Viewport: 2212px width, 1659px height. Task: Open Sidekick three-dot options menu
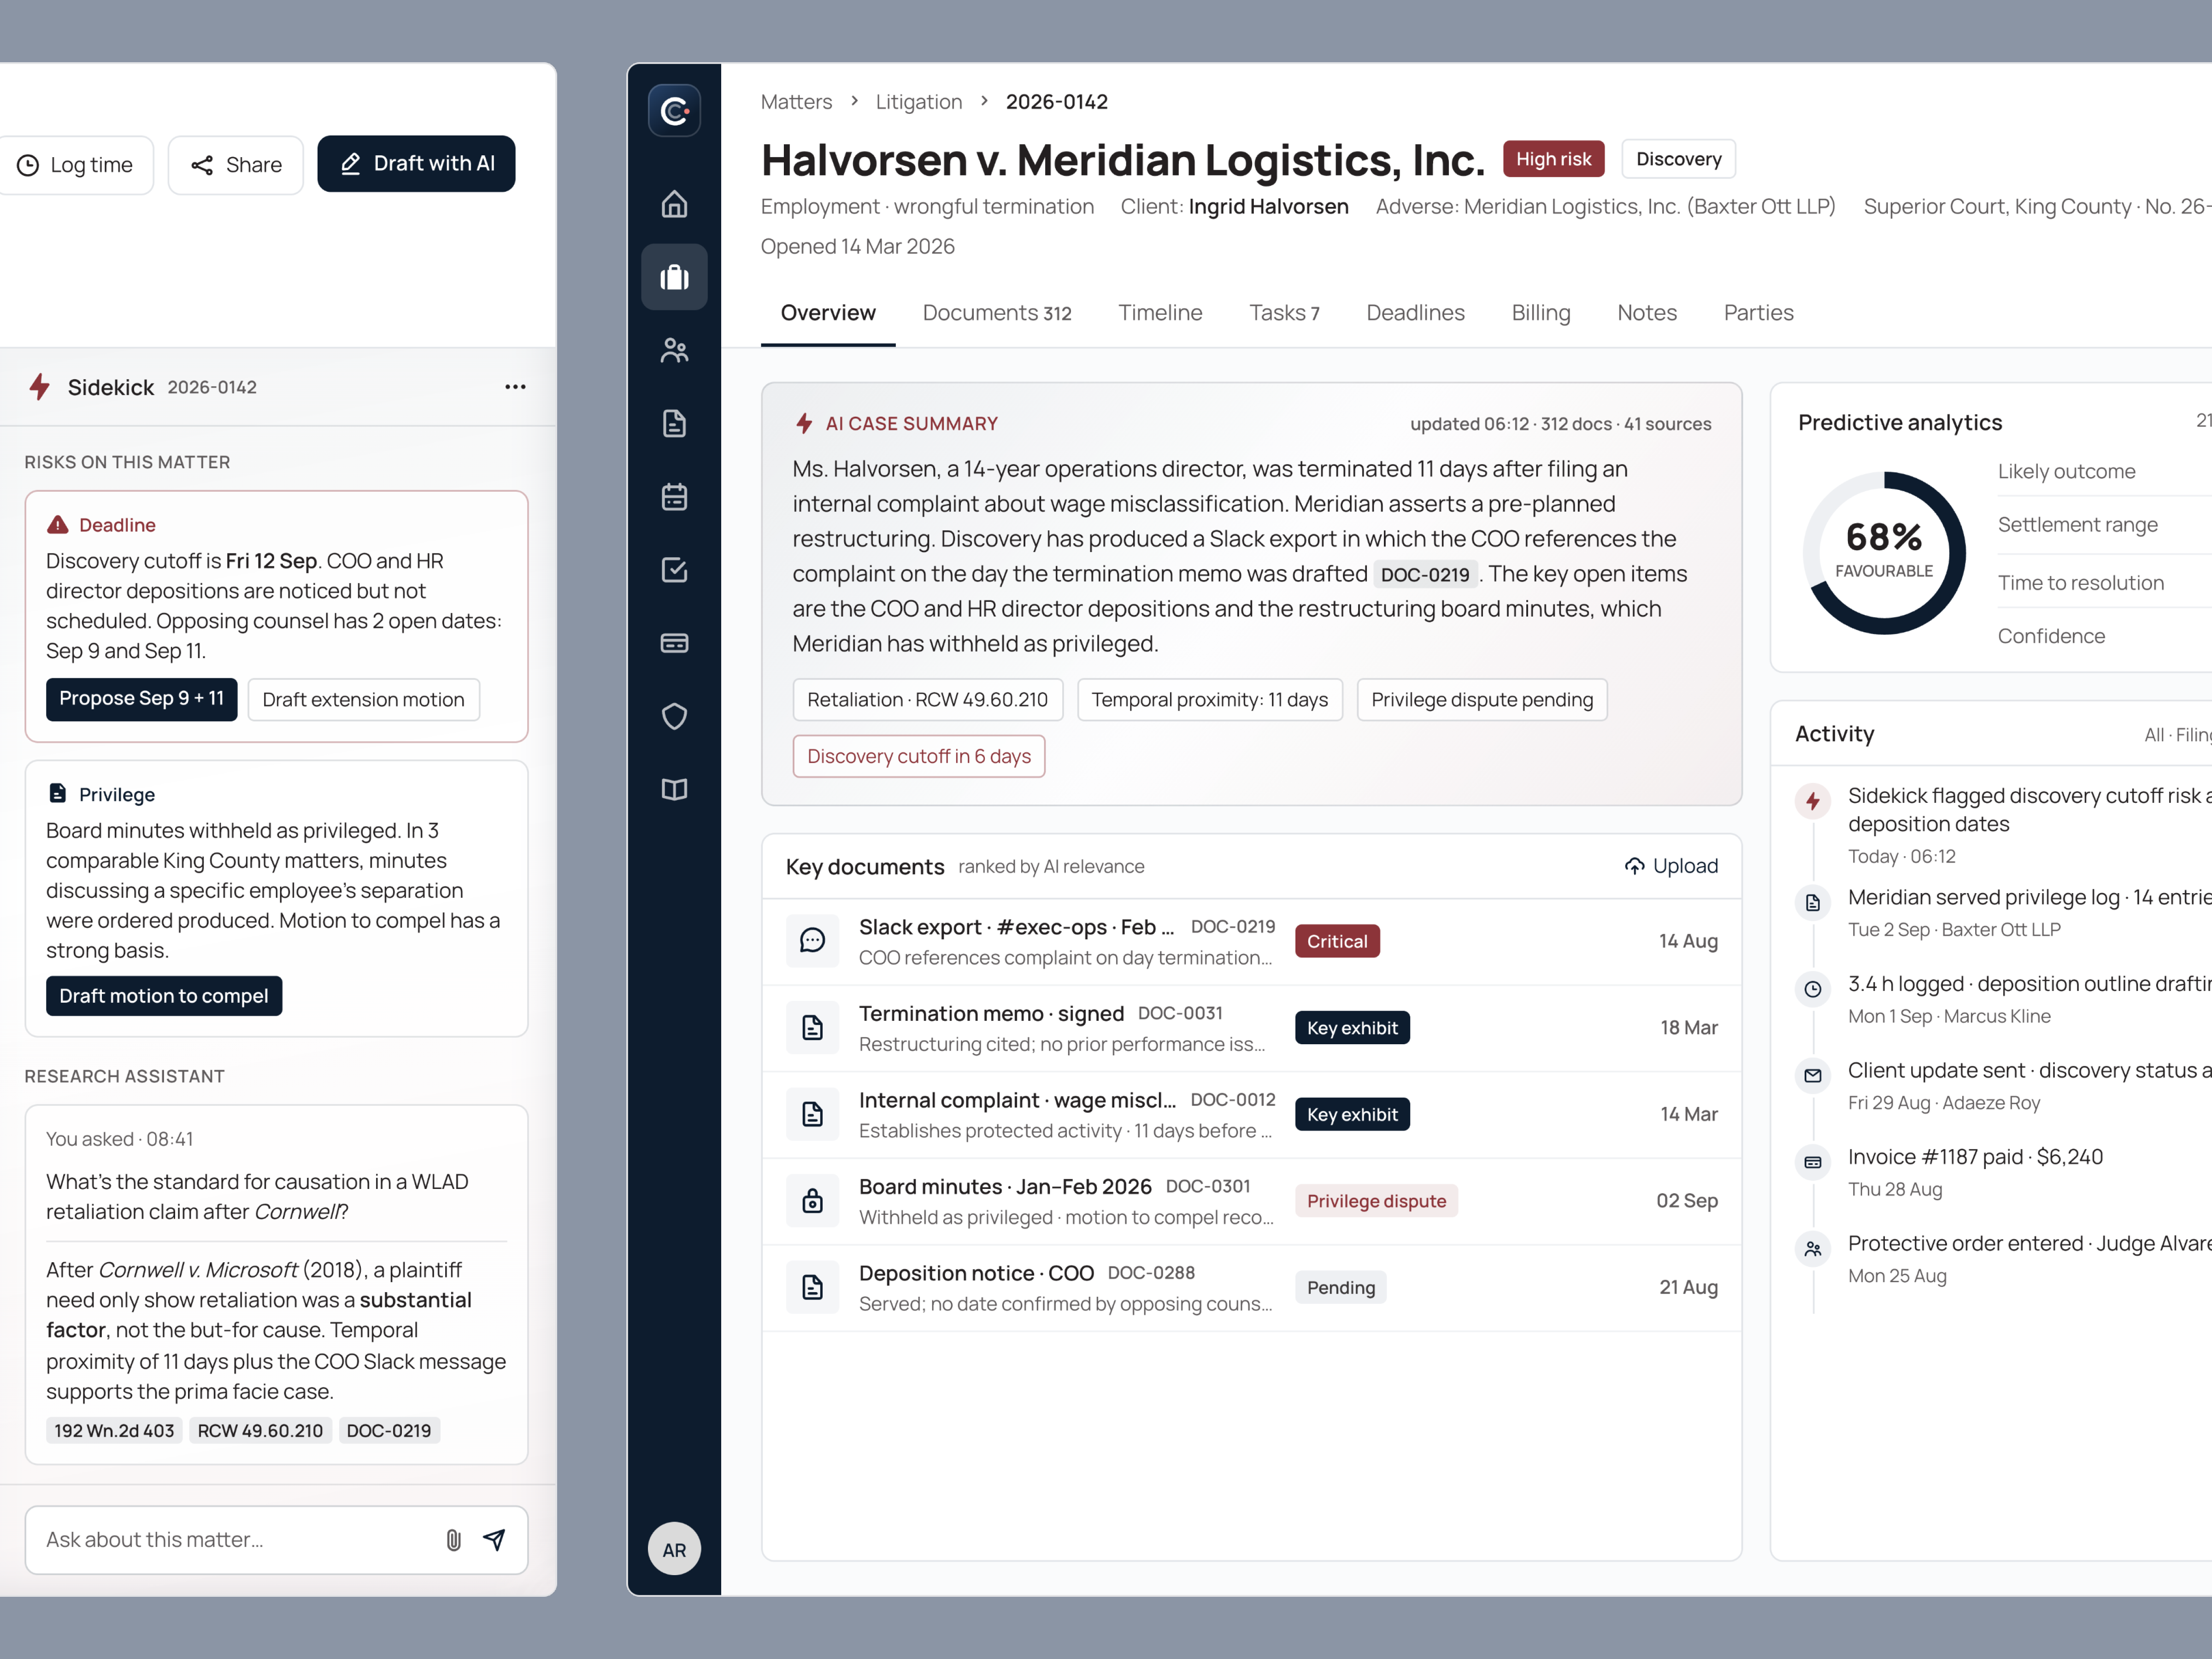515,387
